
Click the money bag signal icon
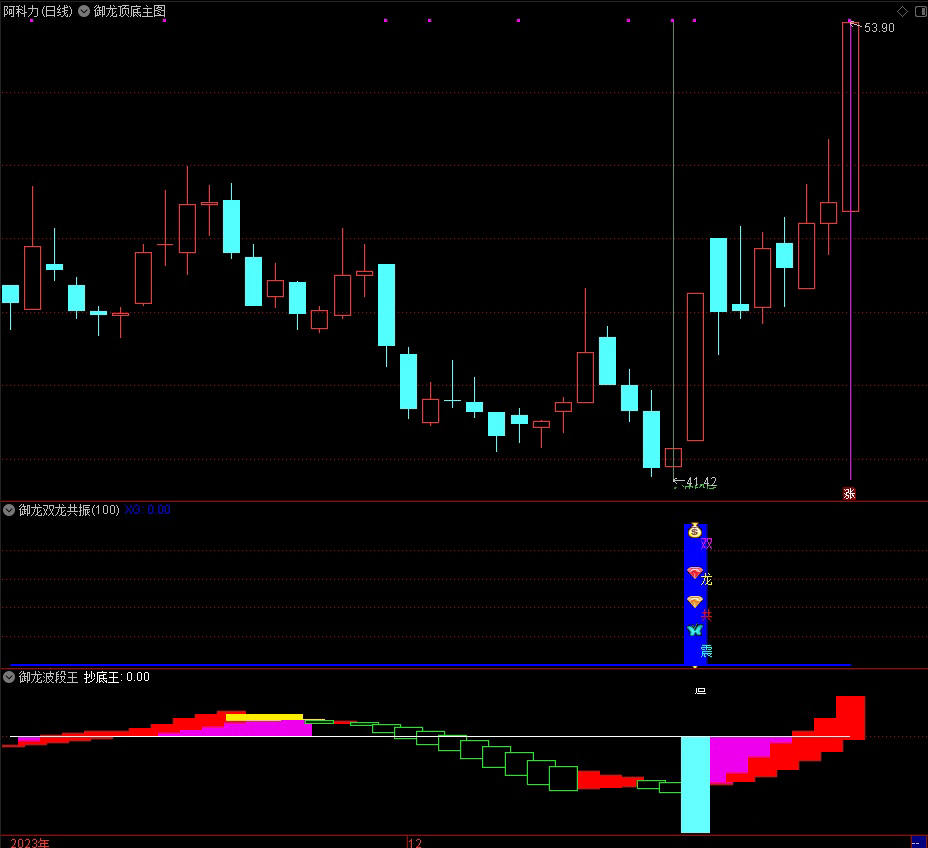click(x=694, y=531)
